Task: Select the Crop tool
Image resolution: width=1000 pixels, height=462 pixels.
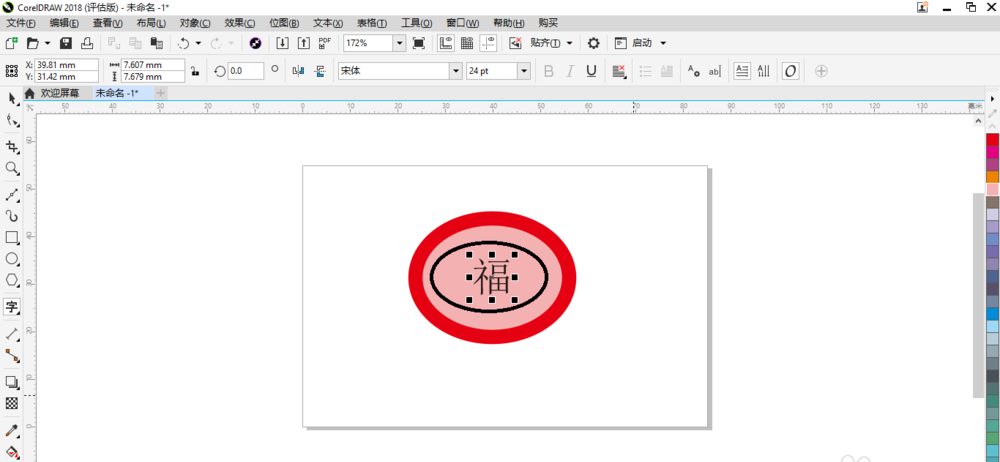Action: pos(12,147)
